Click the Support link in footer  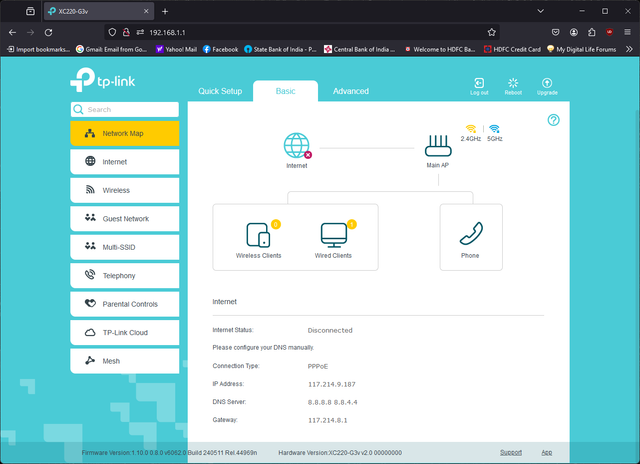pyautogui.click(x=511, y=453)
